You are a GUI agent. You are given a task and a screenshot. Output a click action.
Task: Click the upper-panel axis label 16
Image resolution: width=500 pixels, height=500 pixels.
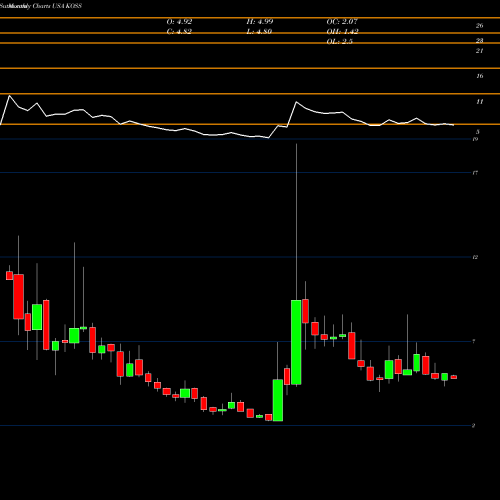pos(479,76)
